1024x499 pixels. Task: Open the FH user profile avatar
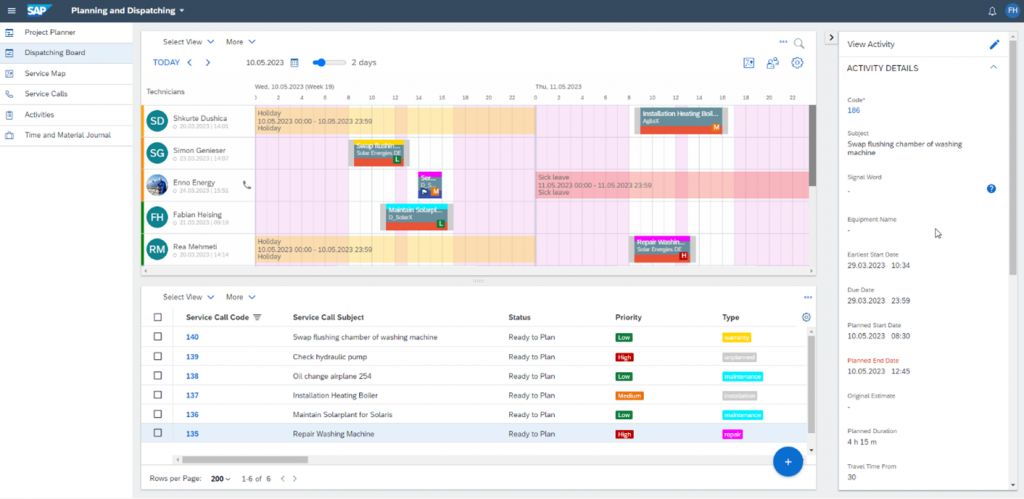point(1012,10)
